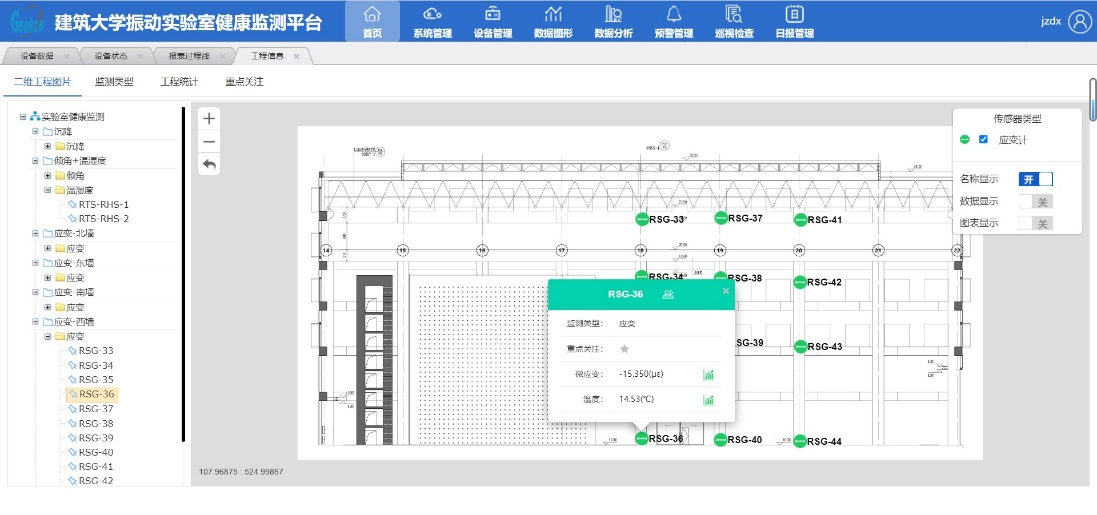Open the 微应变 chart icon in popup
This screenshot has width=1097, height=515.
(708, 375)
